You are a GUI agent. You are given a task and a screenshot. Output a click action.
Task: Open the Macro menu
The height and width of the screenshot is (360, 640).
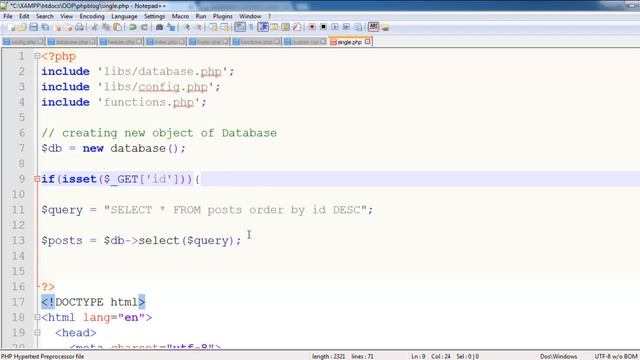[180, 16]
